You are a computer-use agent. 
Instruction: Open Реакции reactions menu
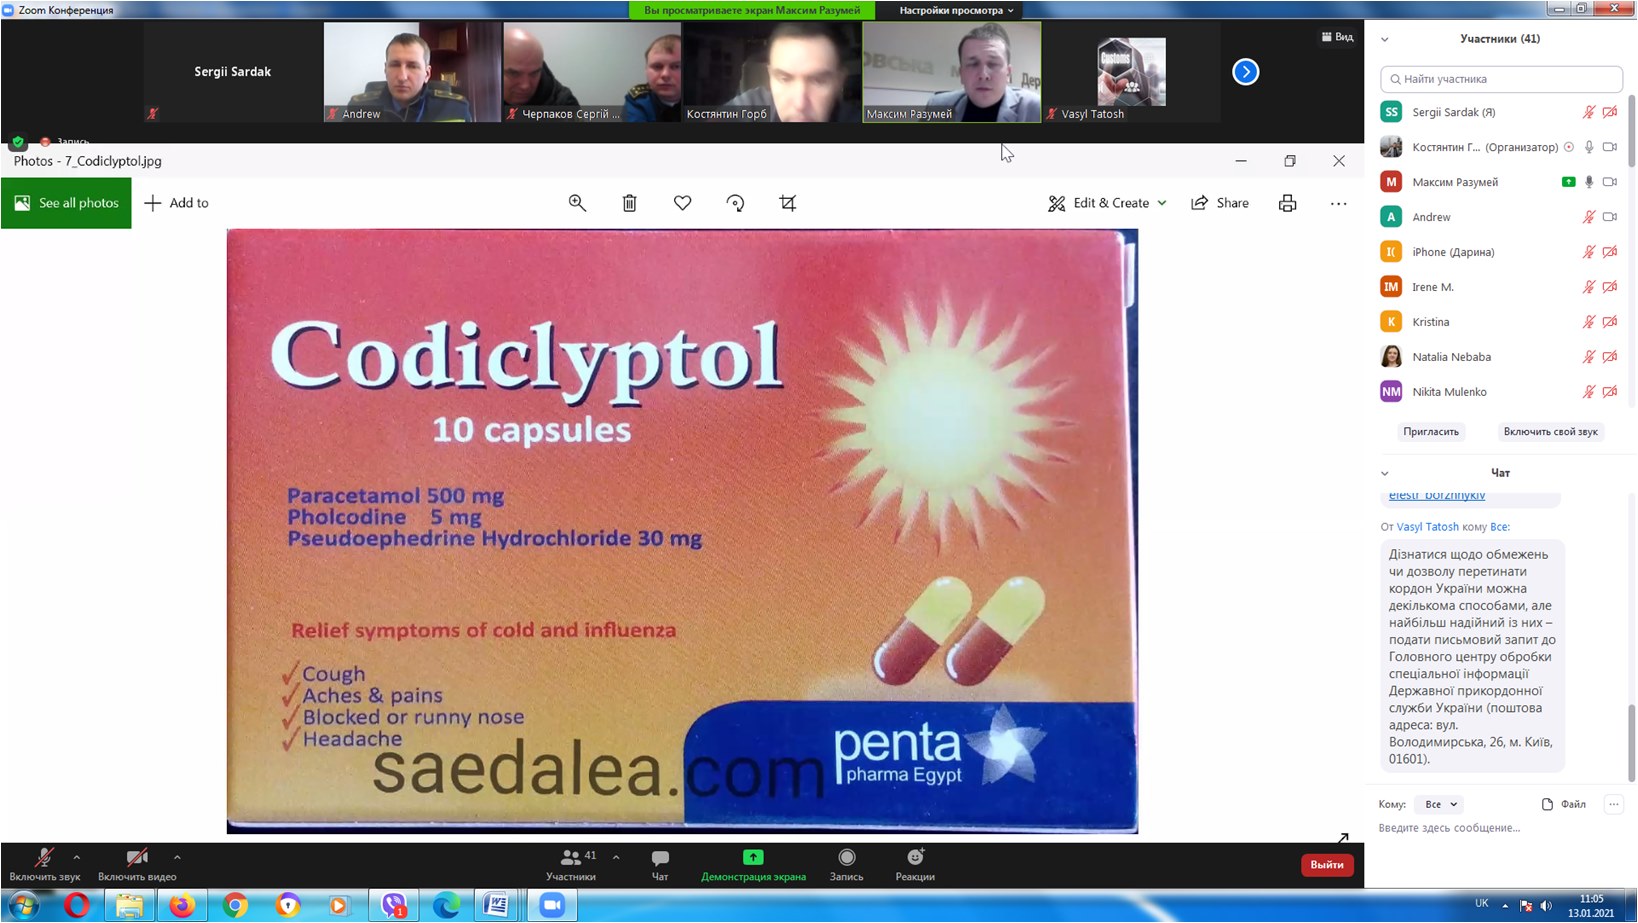(x=915, y=865)
